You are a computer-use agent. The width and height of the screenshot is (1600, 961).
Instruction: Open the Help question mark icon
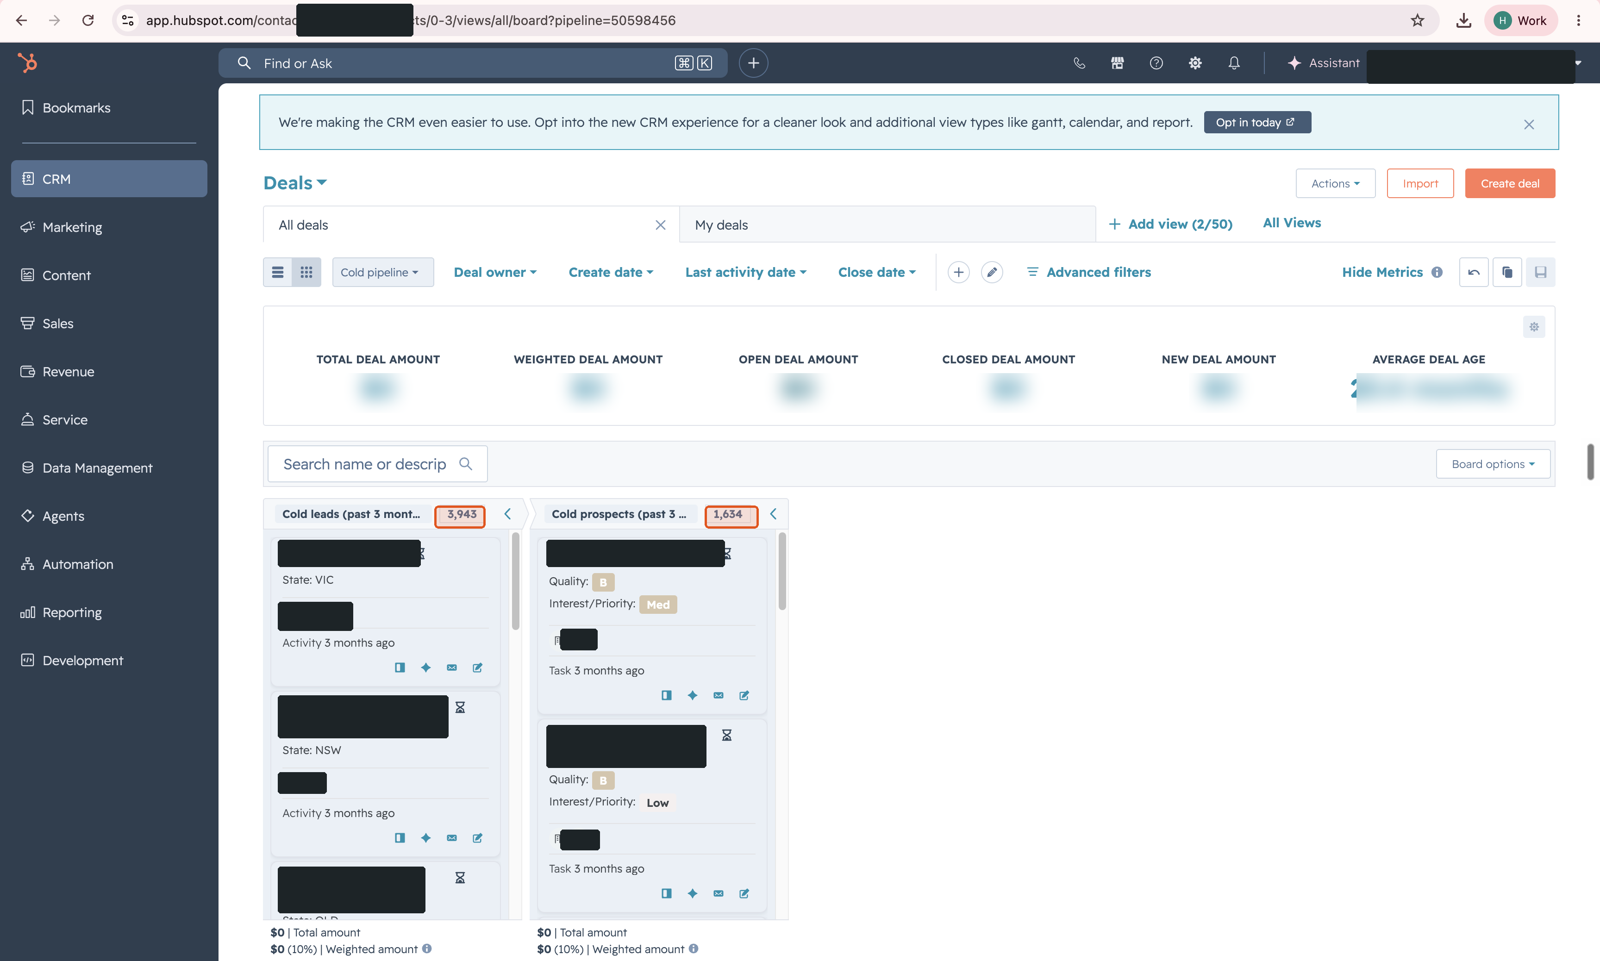tap(1156, 63)
